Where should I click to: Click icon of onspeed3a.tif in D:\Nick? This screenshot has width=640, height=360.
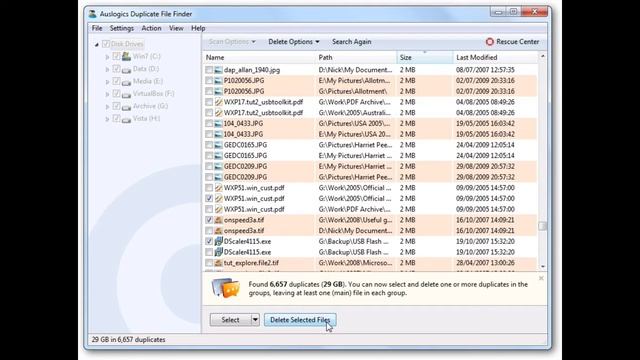[218, 231]
